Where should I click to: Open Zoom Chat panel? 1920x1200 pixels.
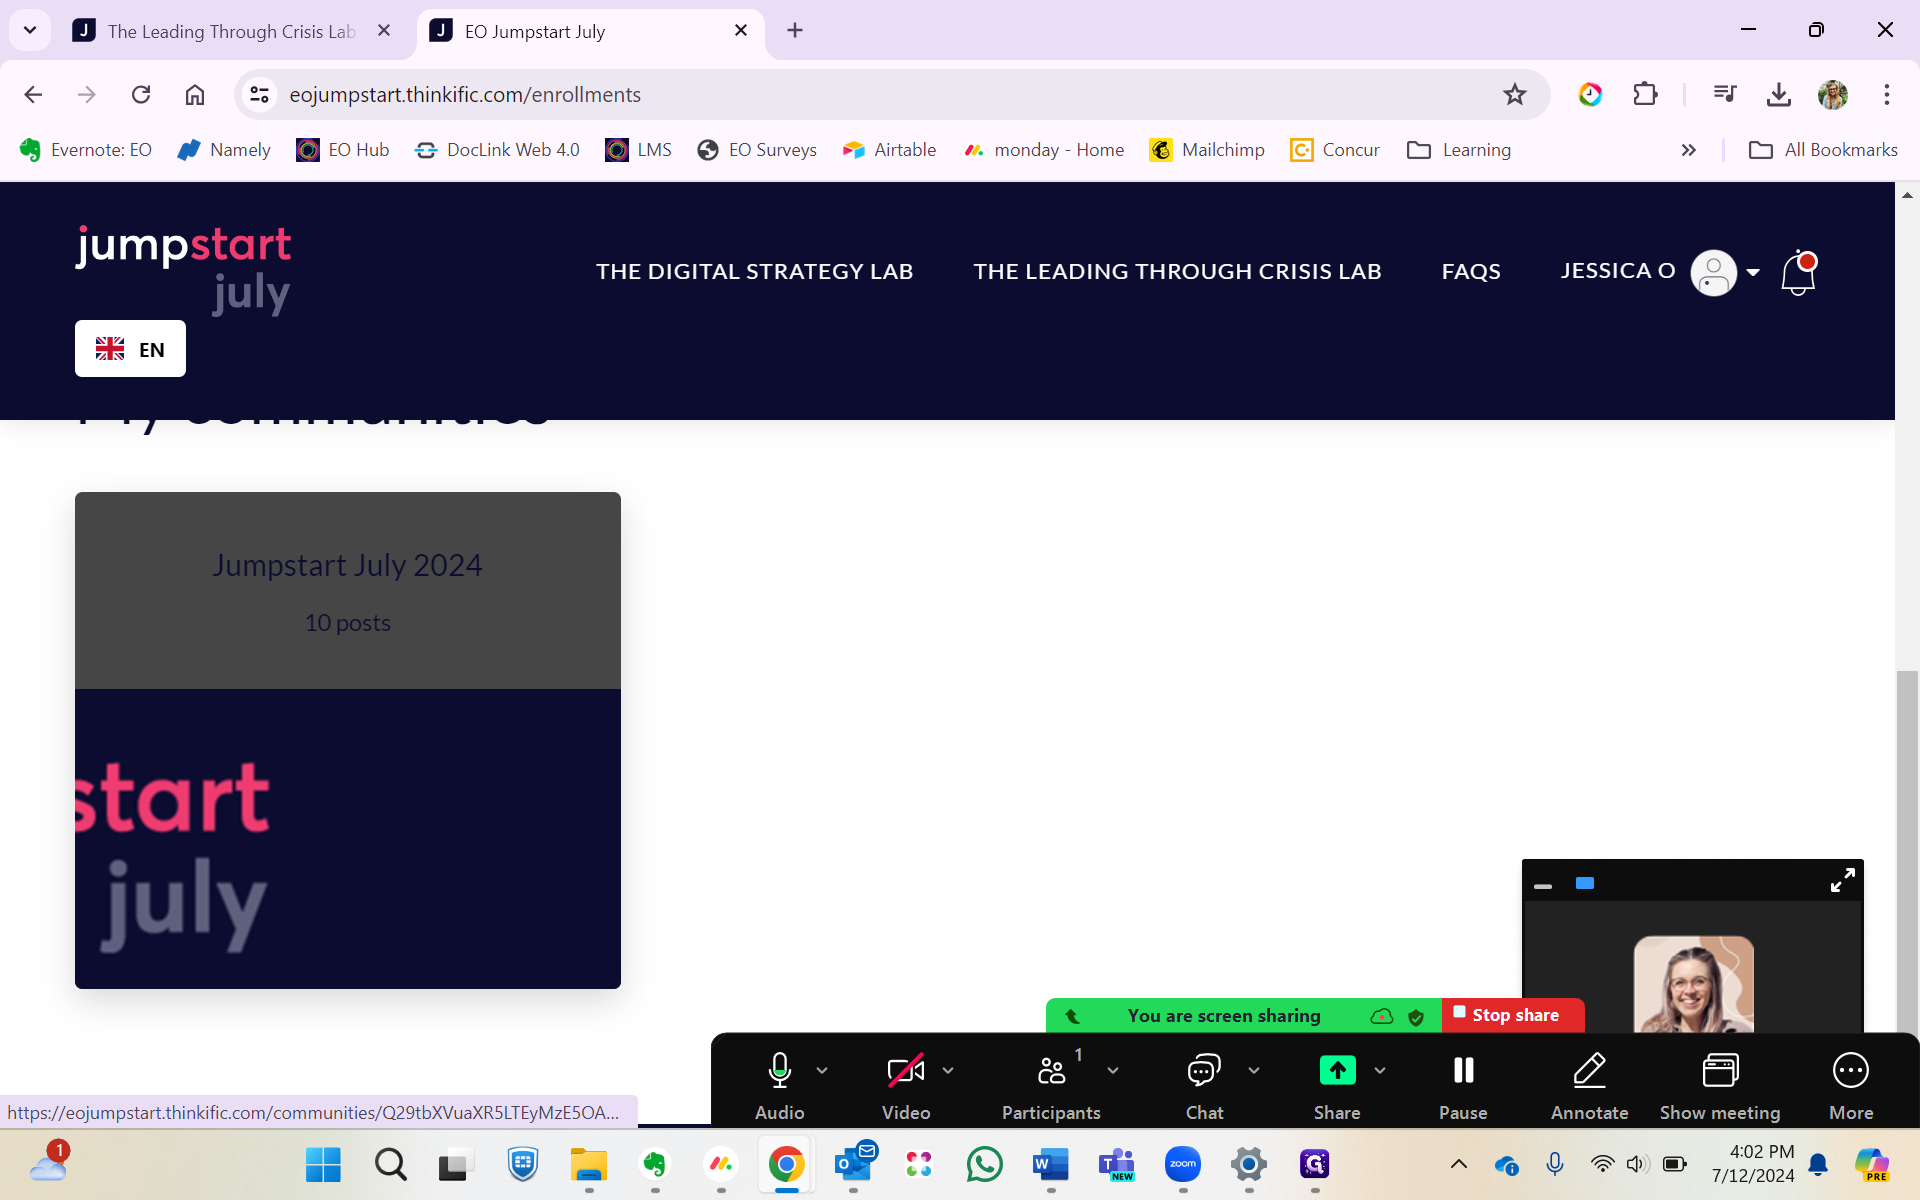coord(1204,1084)
